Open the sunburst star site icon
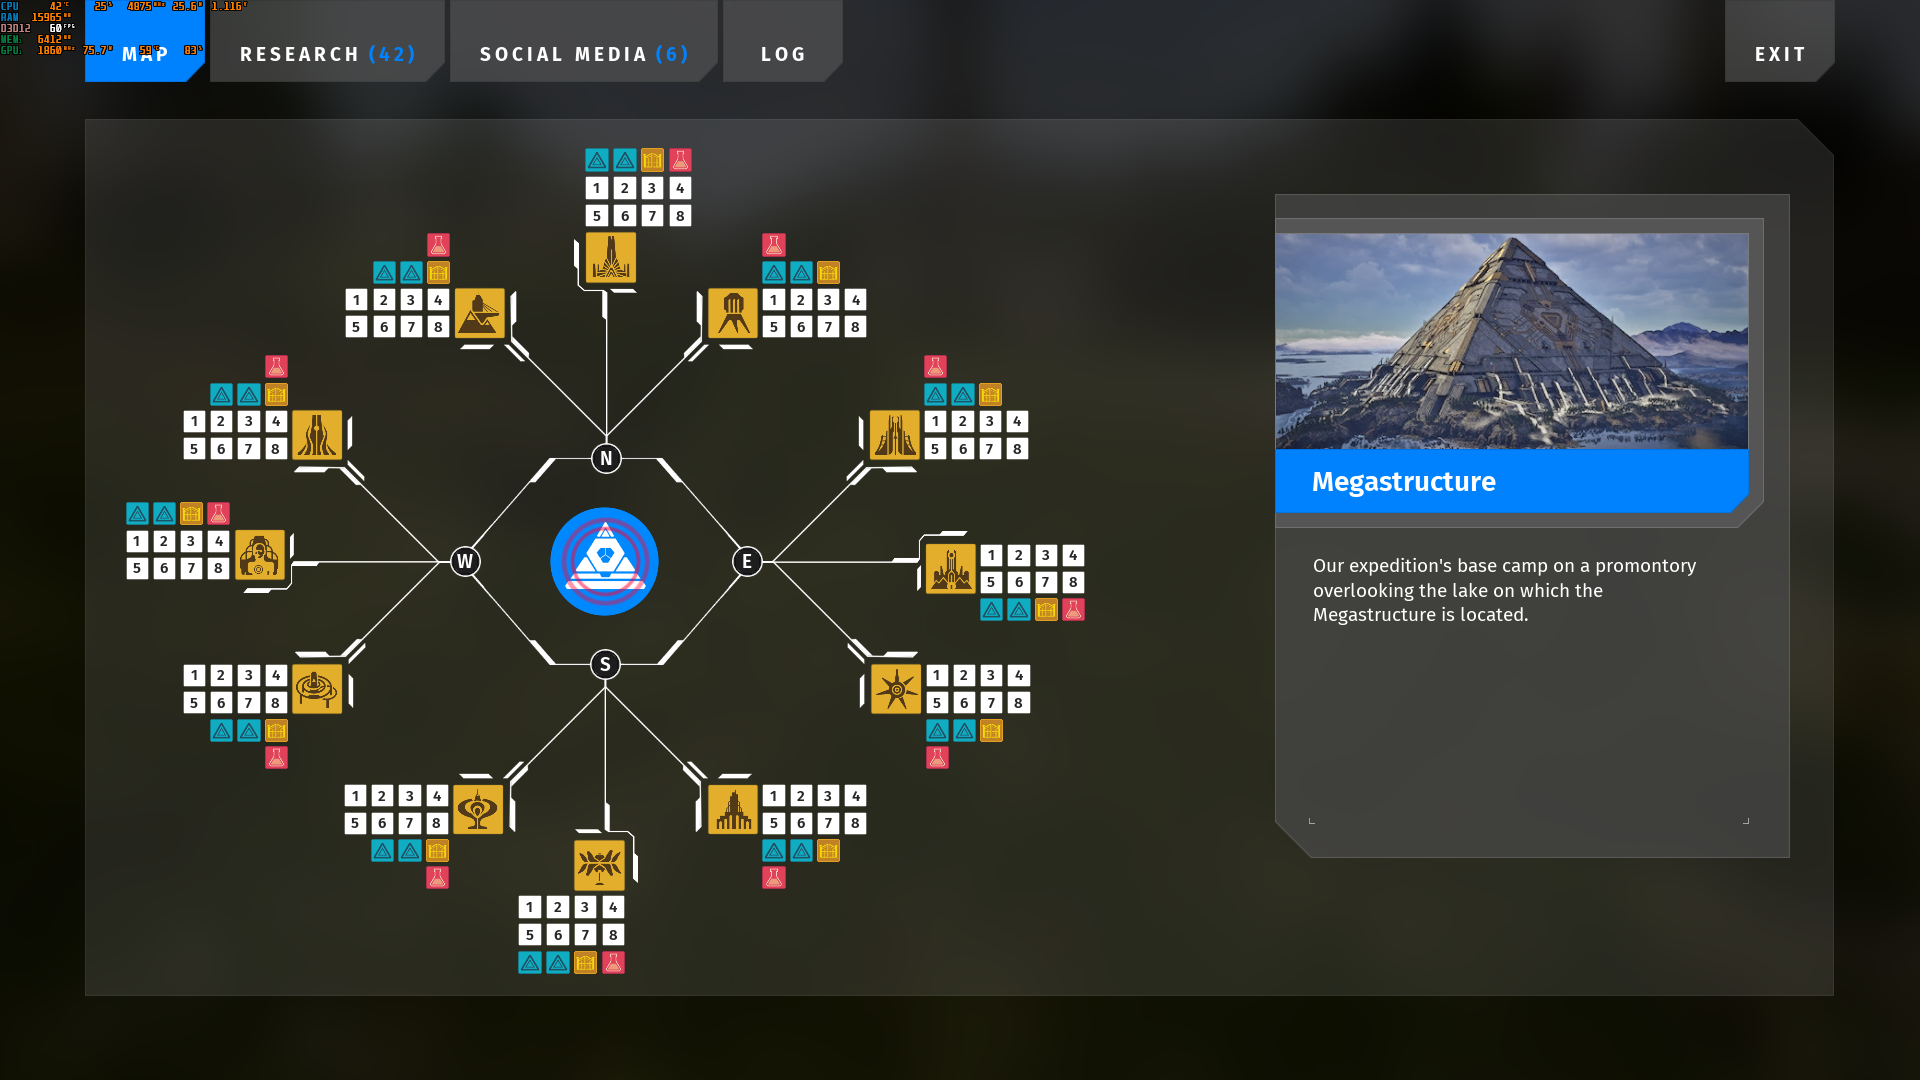Image resolution: width=1920 pixels, height=1080 pixels. pyautogui.click(x=896, y=689)
